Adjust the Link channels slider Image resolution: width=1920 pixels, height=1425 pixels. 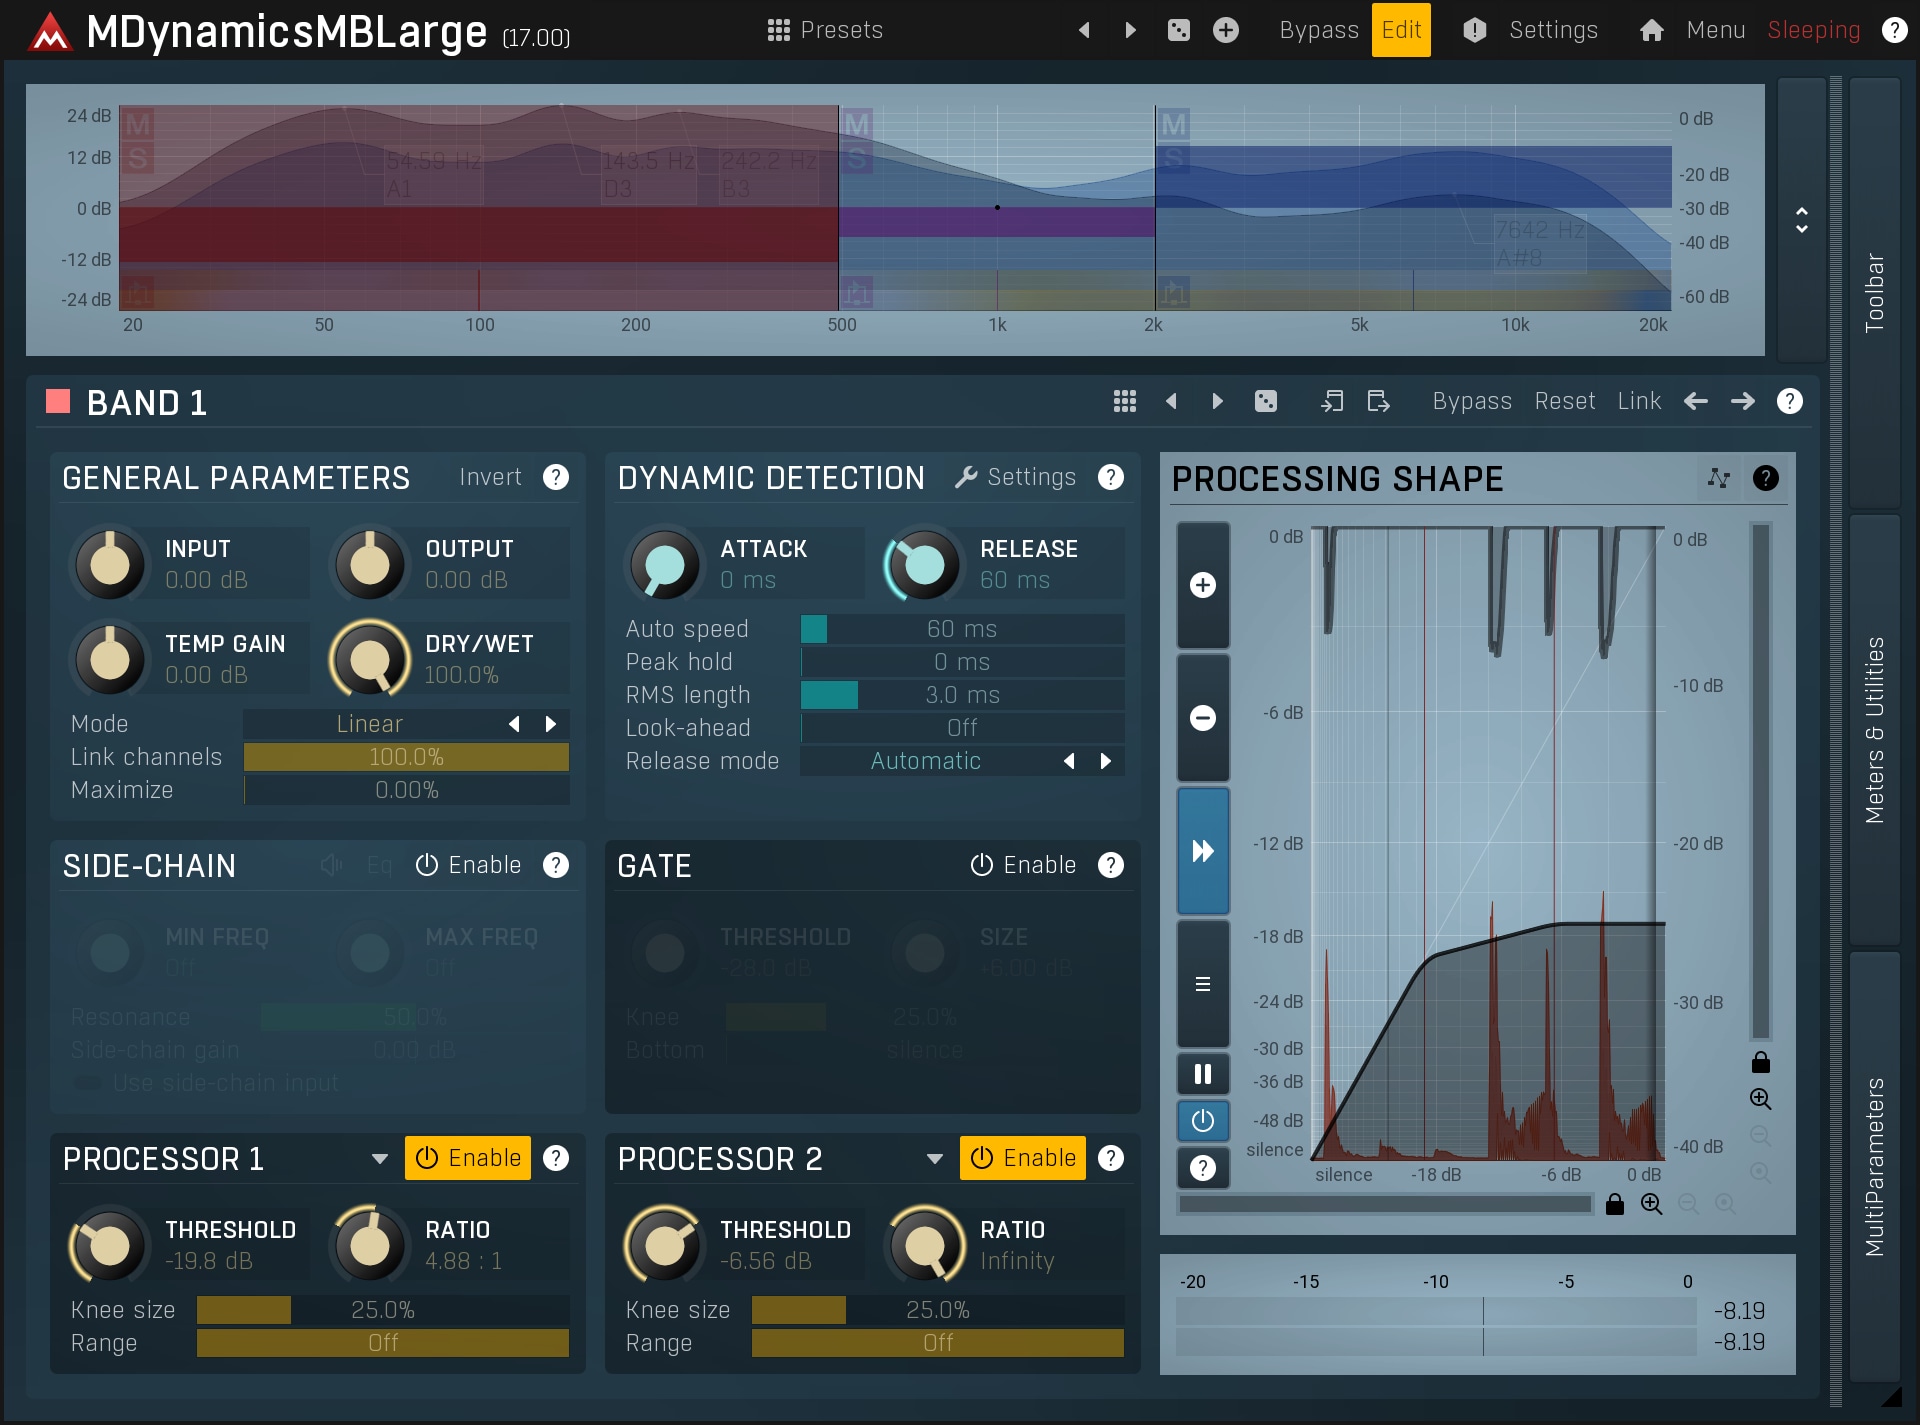point(406,757)
